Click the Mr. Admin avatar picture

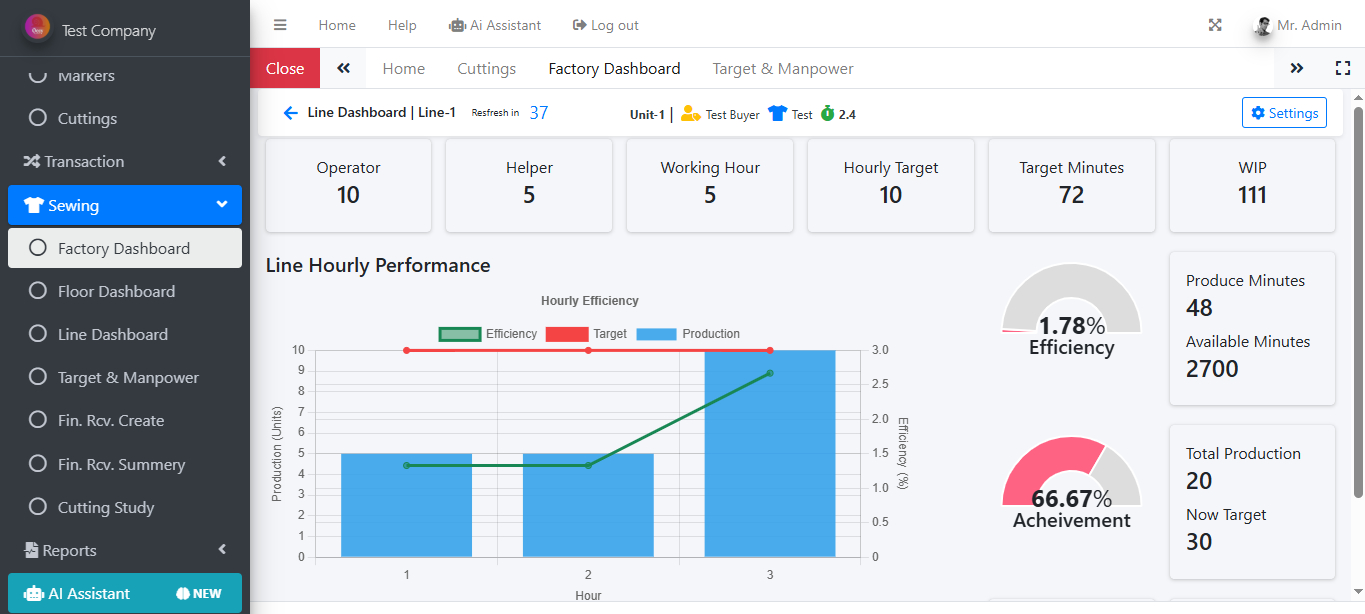pyautogui.click(x=1264, y=26)
